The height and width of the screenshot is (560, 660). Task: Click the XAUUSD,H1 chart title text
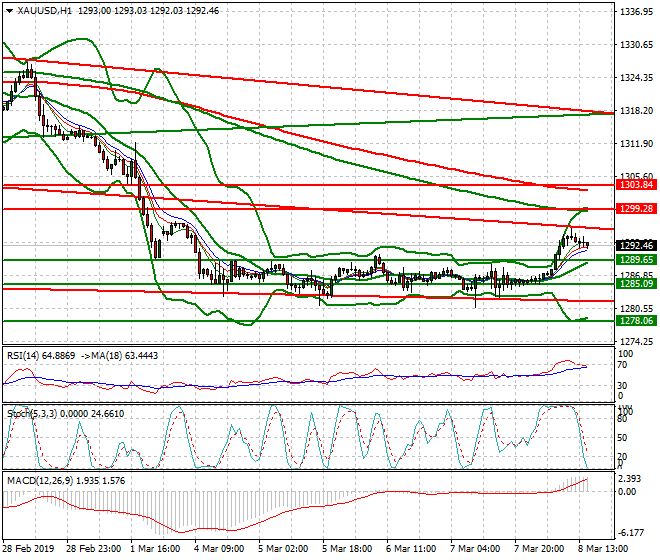(x=45, y=11)
